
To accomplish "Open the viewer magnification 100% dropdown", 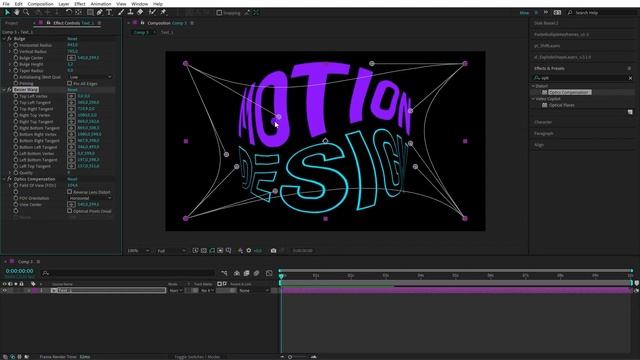I will pos(138,251).
